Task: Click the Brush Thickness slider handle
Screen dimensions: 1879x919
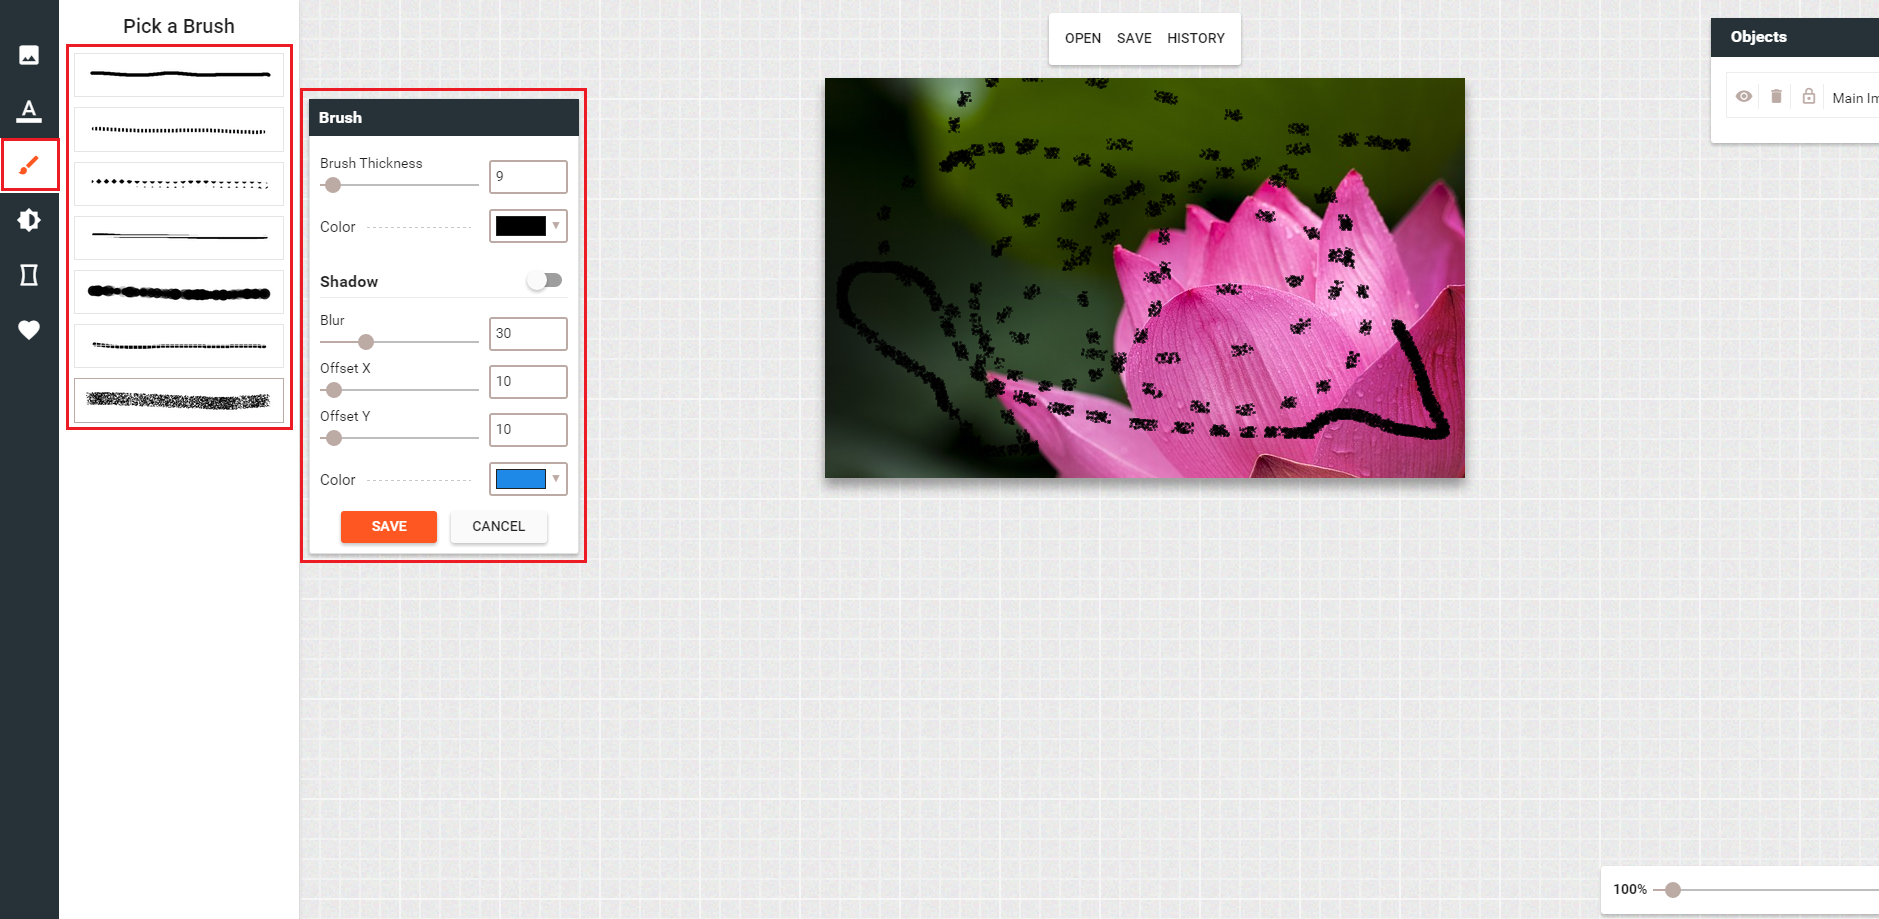Action: coord(333,185)
